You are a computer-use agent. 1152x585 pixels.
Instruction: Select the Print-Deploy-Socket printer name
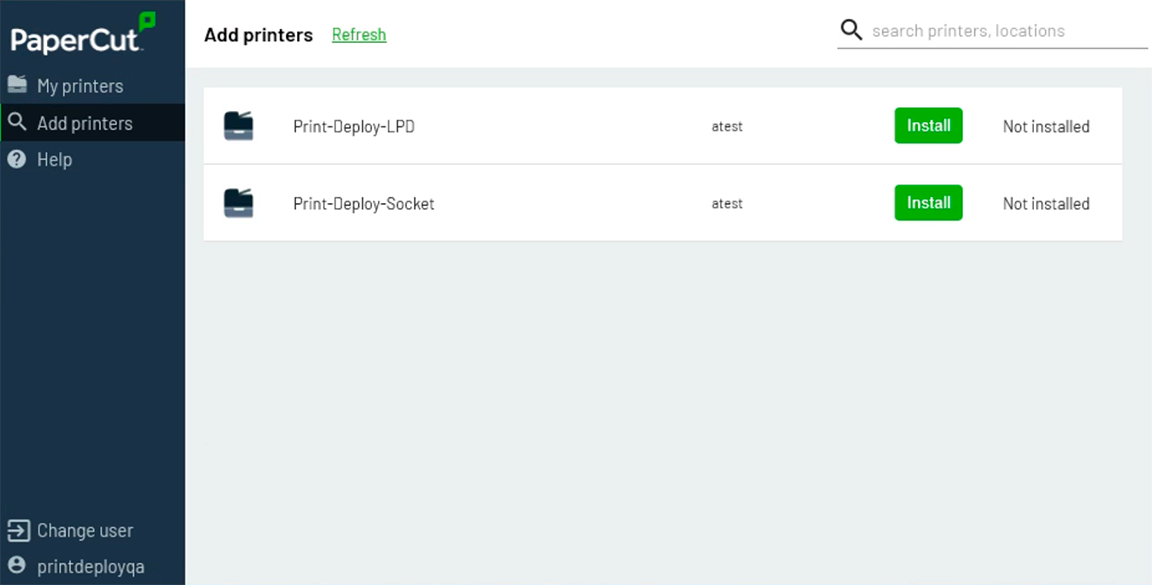pyautogui.click(x=364, y=204)
